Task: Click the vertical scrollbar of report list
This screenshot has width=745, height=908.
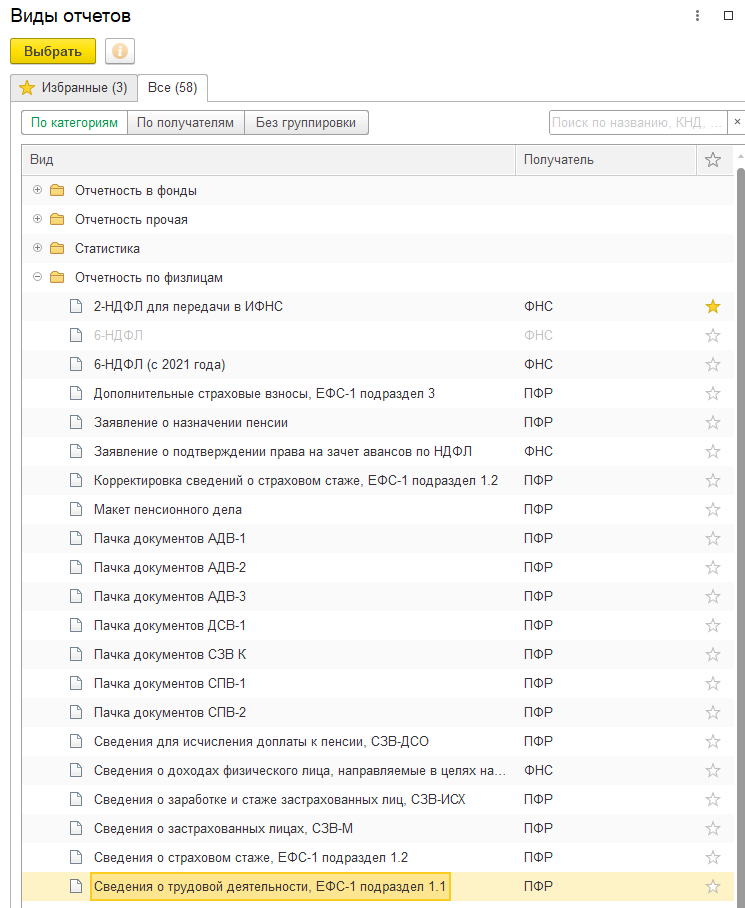Action: click(x=740, y=500)
